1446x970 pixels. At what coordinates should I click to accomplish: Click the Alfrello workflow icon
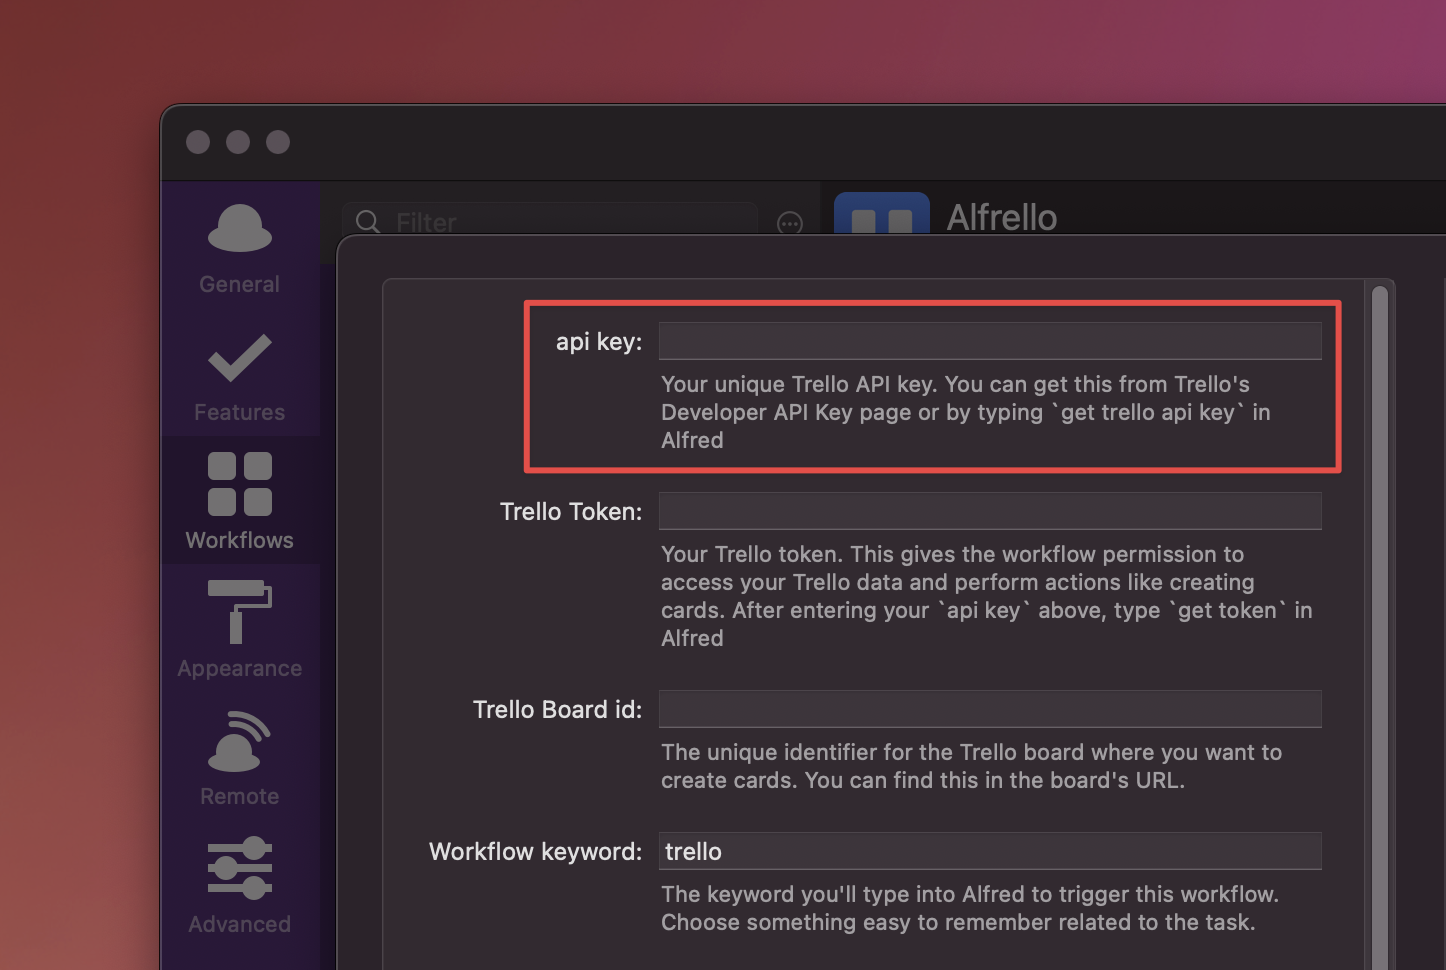(881, 213)
